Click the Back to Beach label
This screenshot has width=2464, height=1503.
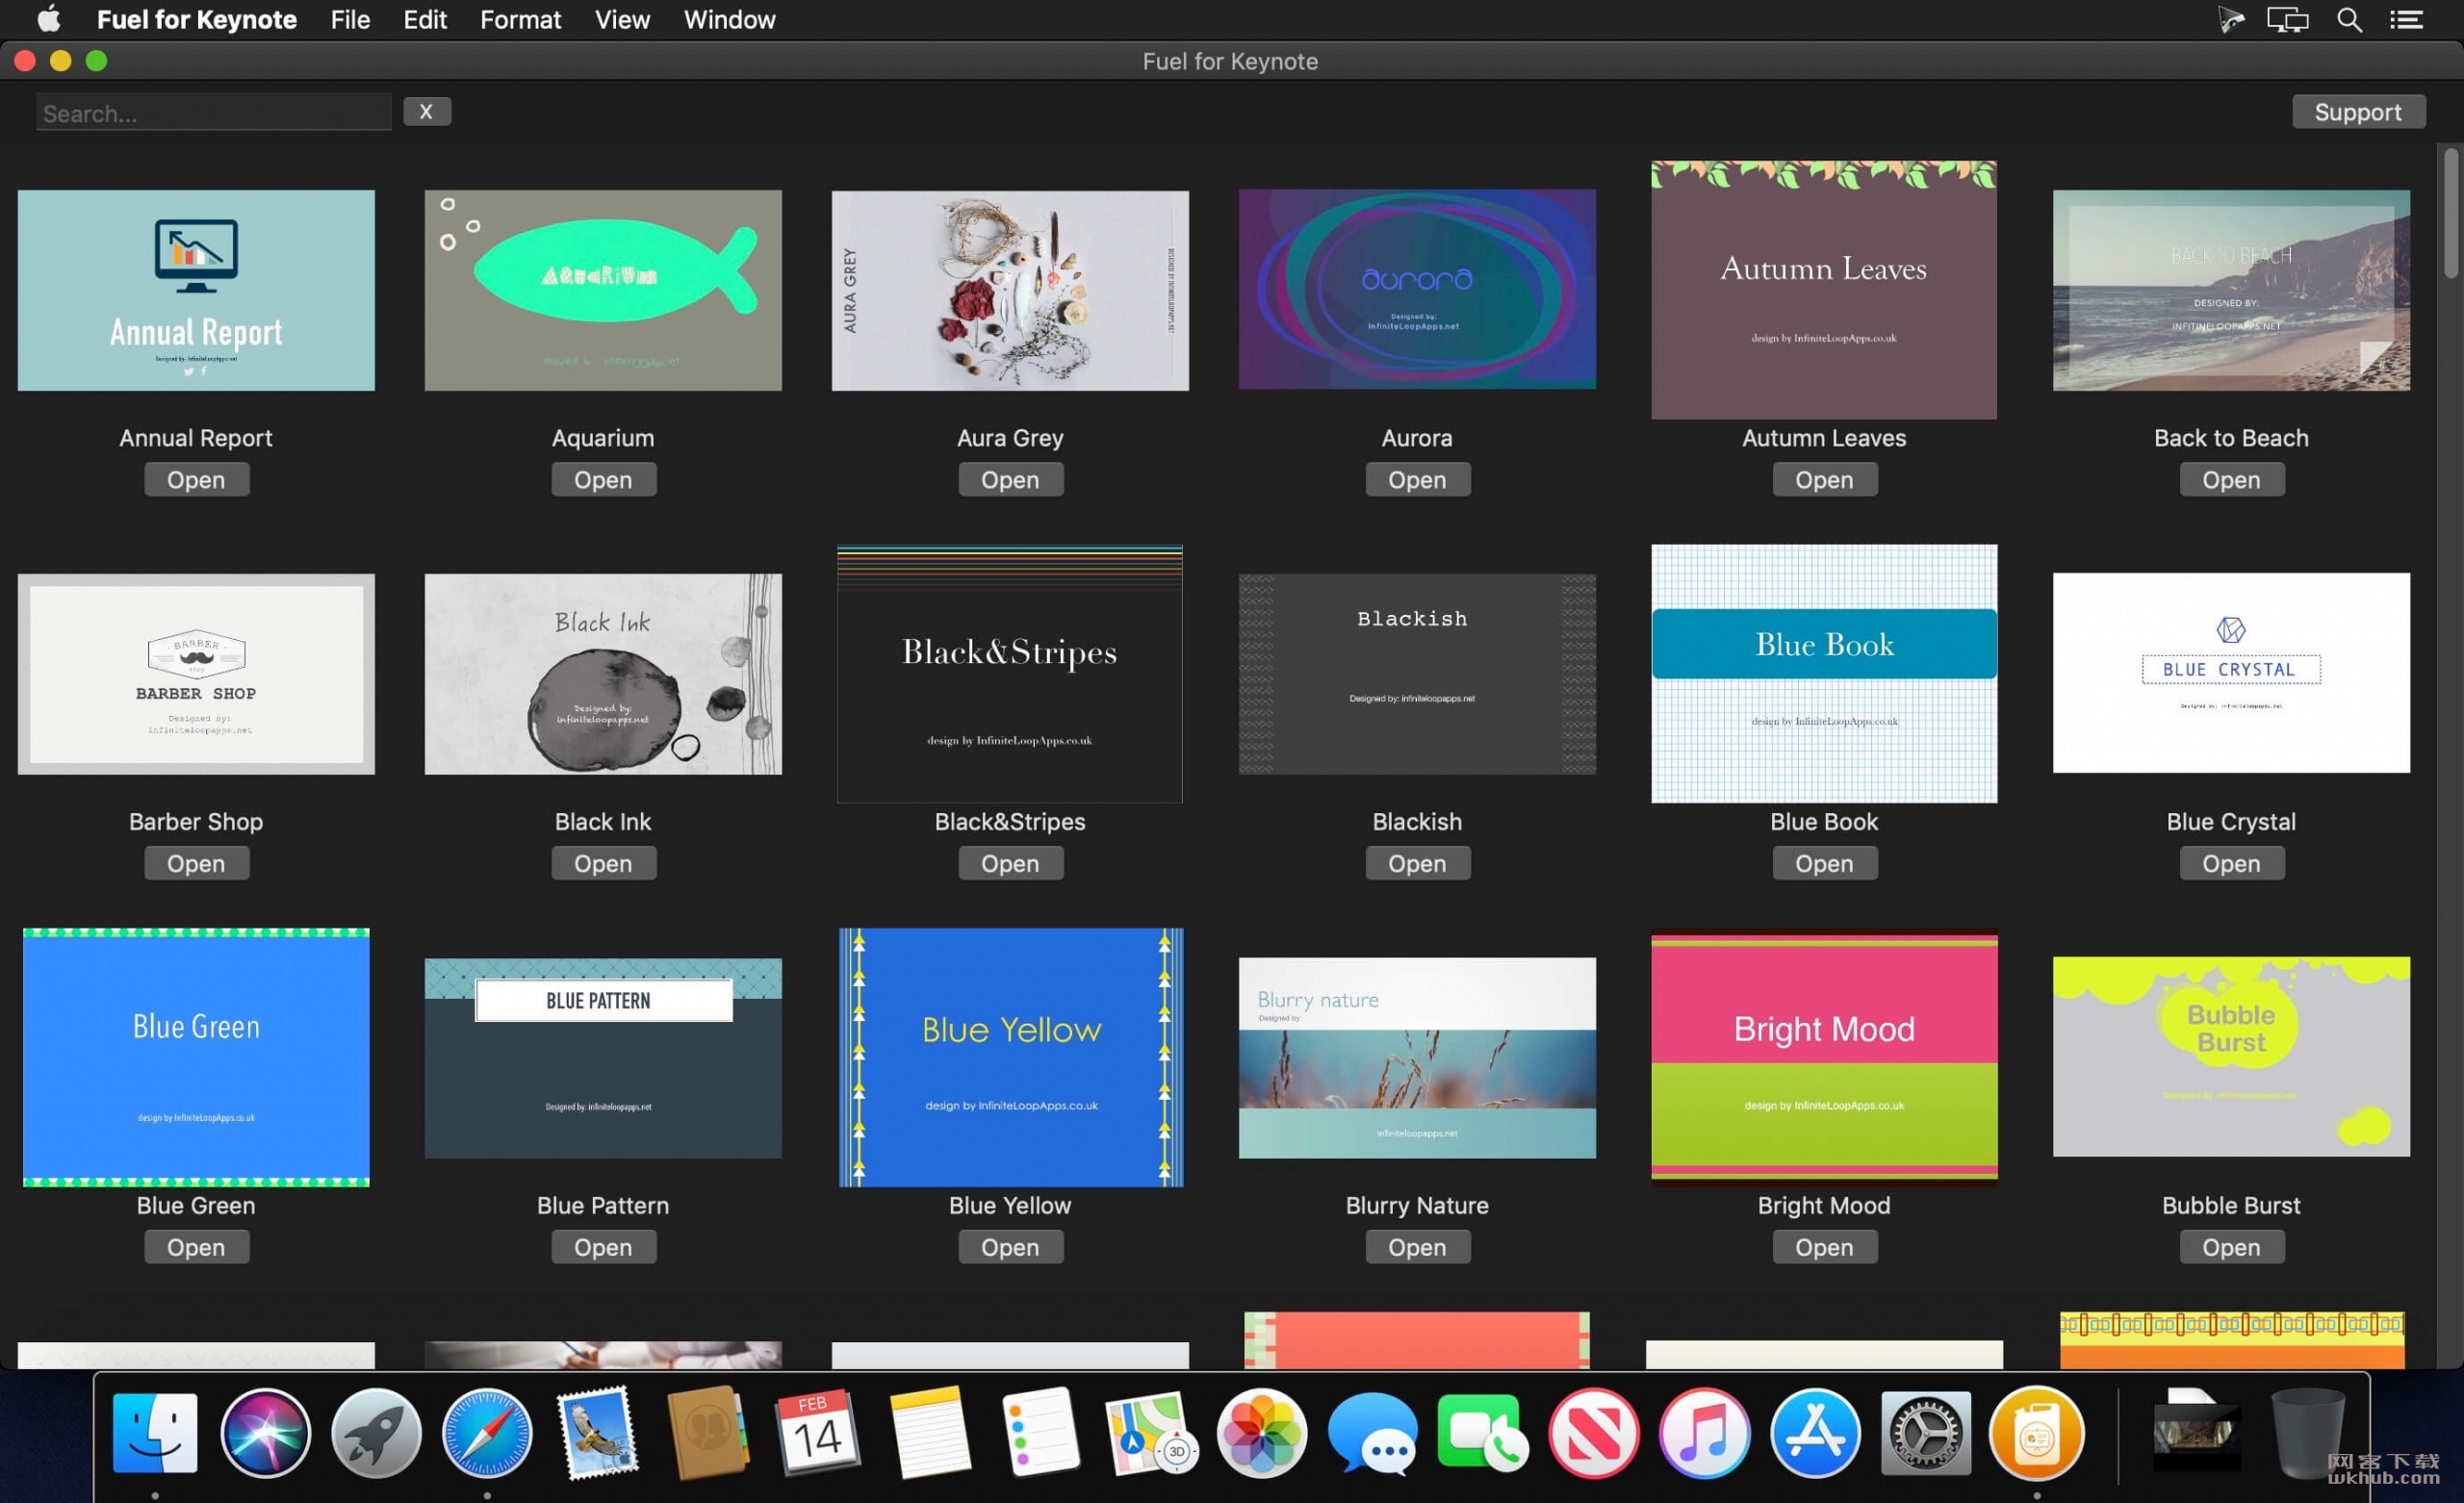(x=2231, y=438)
